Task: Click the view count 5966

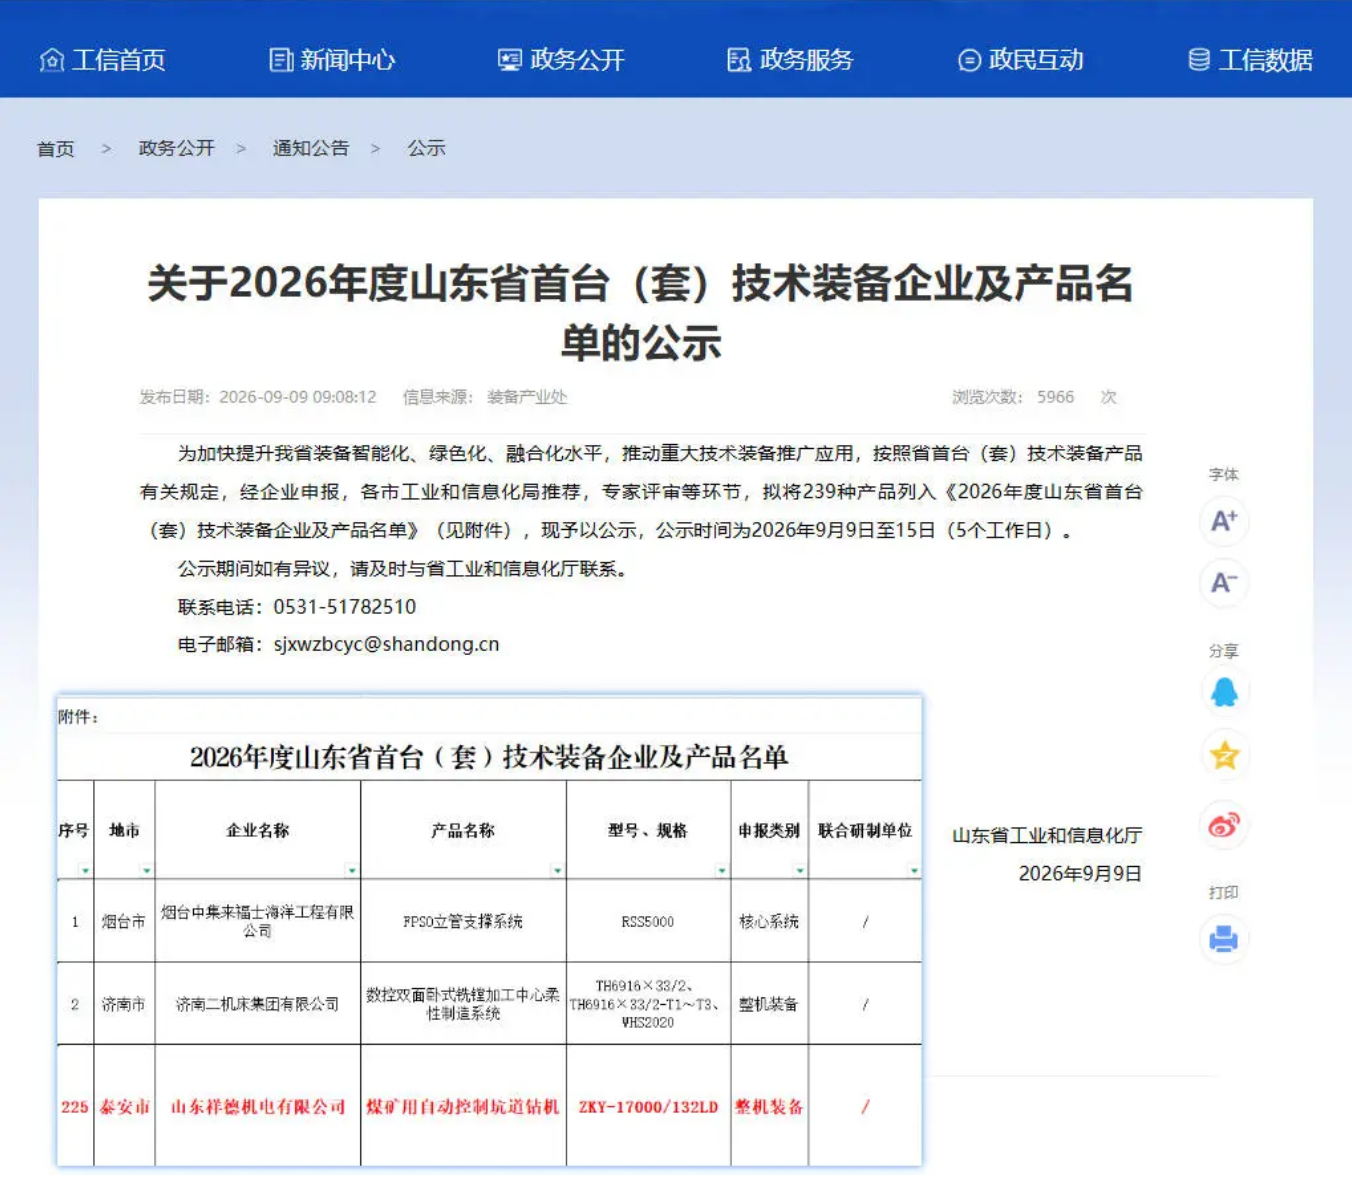Action: click(1055, 397)
